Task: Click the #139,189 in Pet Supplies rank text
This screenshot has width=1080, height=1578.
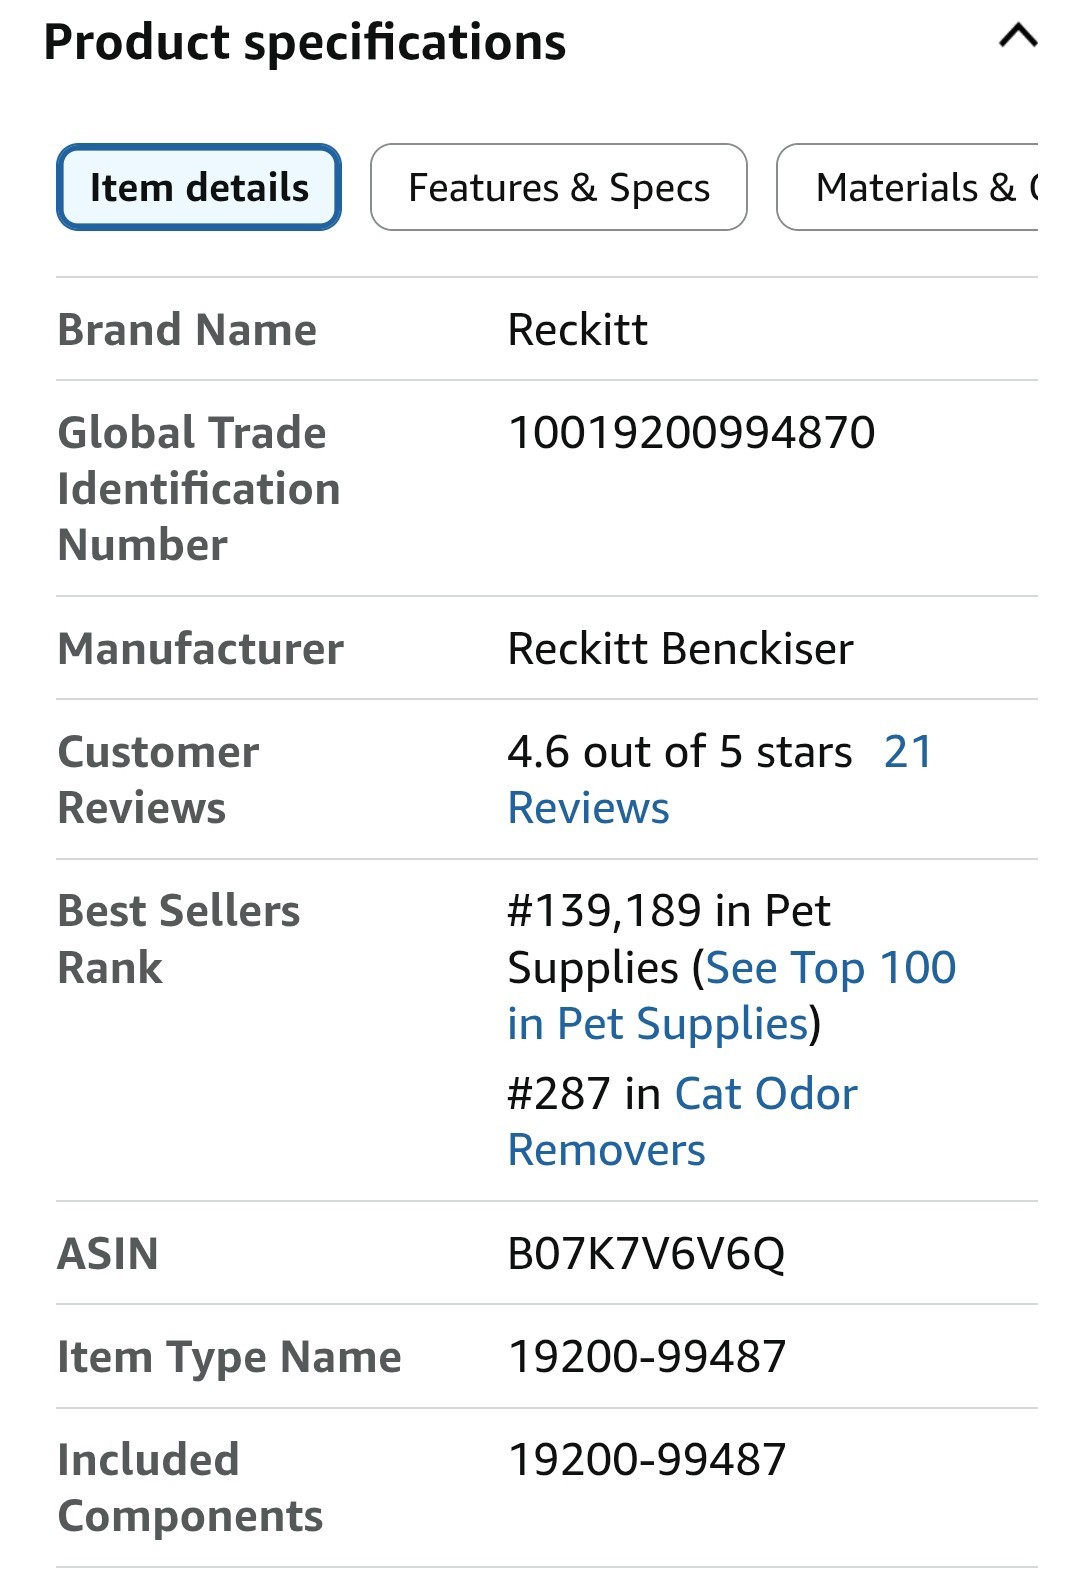Action: (669, 939)
